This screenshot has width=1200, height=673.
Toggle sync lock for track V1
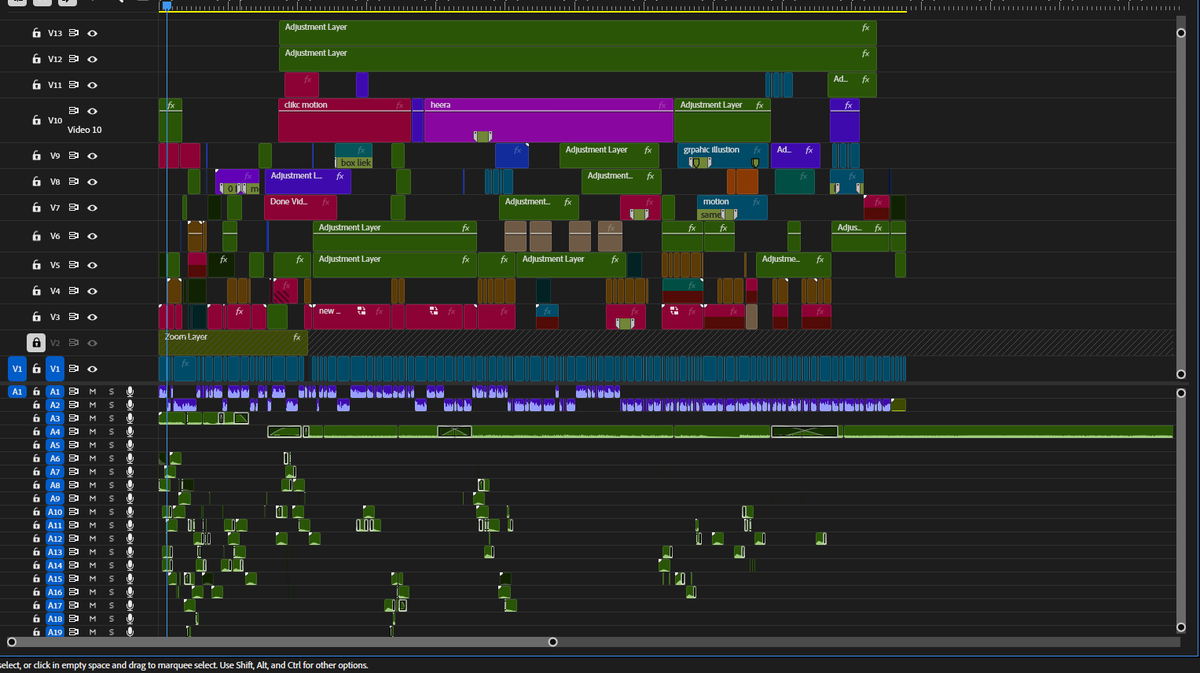coord(74,369)
